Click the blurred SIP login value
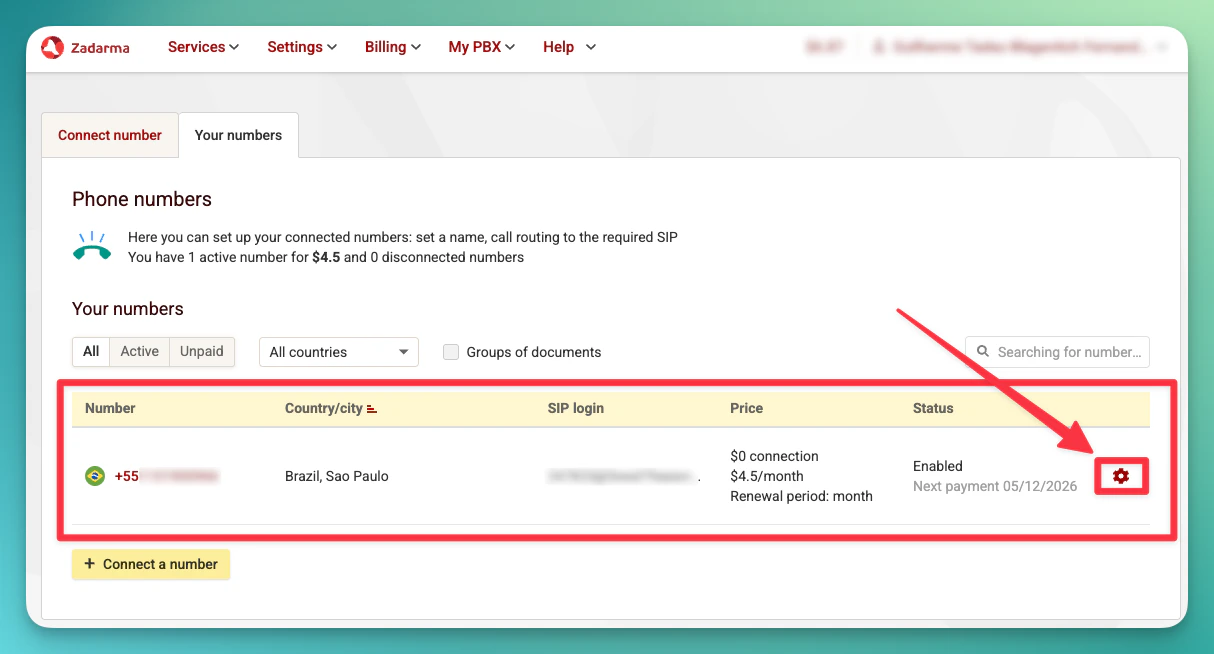Viewport: 1214px width, 654px height. pos(620,477)
